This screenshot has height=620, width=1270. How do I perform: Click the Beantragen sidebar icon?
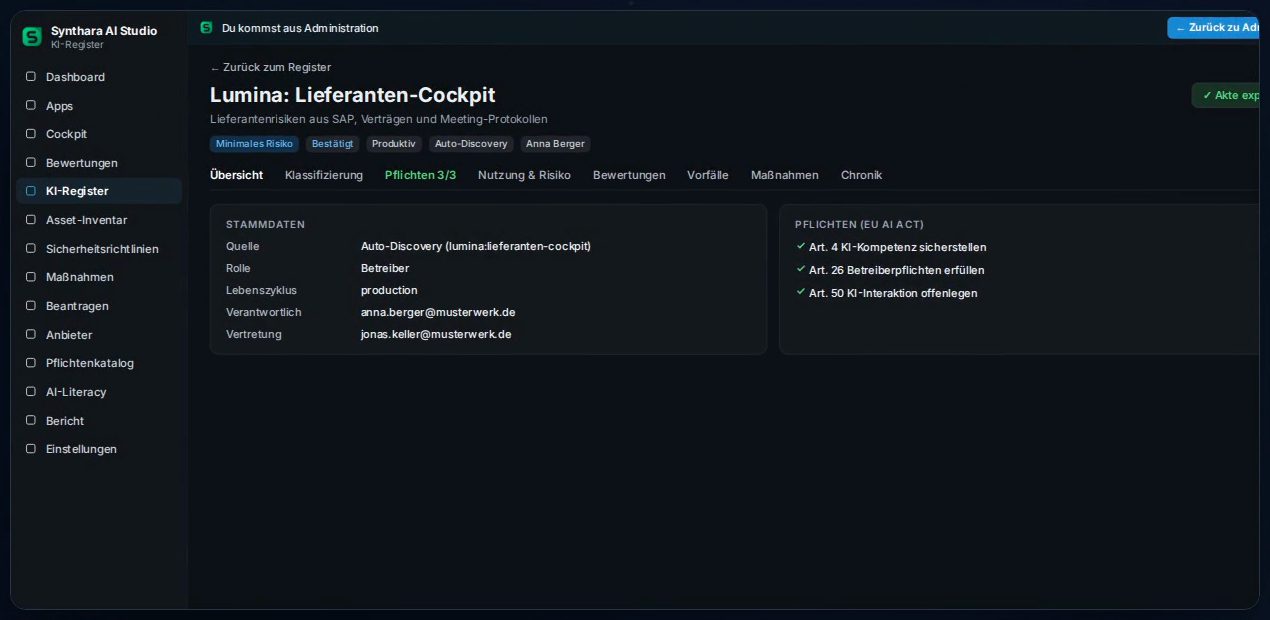point(31,305)
